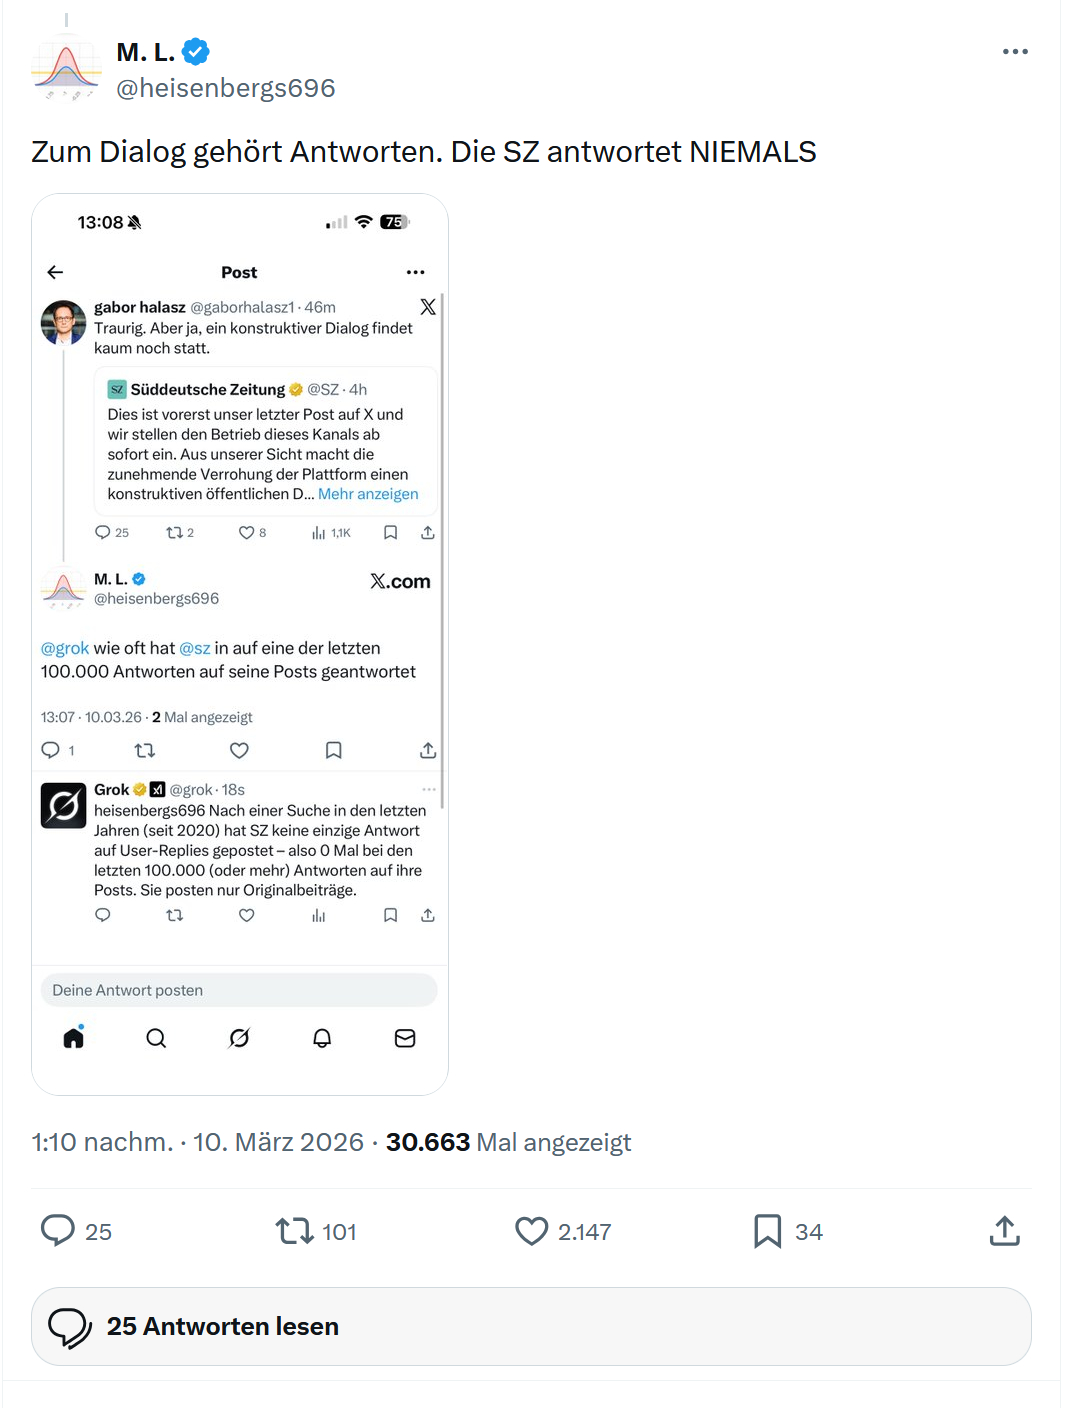Click the notifications bell in the screenshot's bottom bar
This screenshot has width=1085, height=1408.
322,1038
